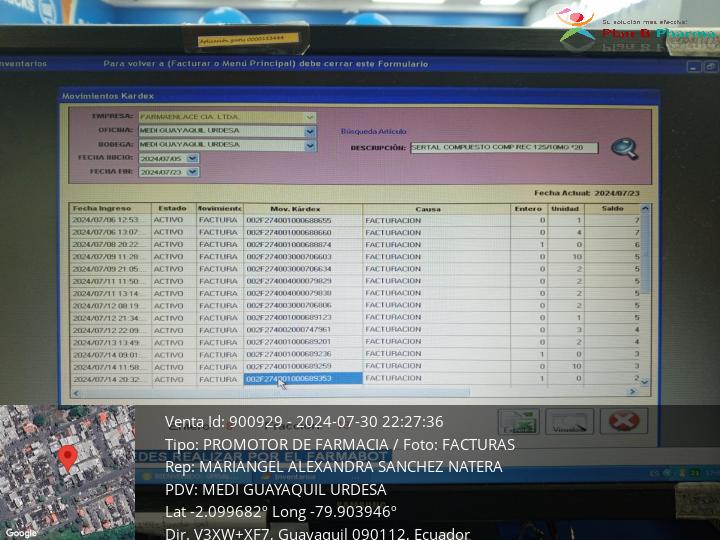Click date cell 2024/07/13 13:49

(110, 343)
